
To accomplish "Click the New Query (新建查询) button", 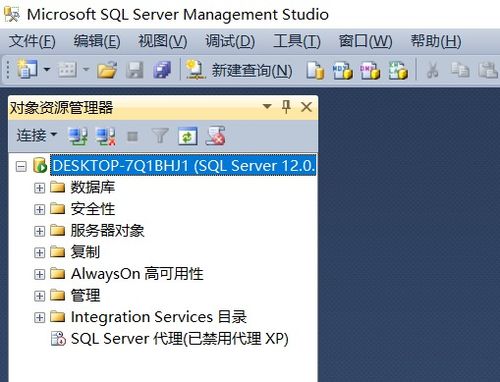I will [x=239, y=70].
